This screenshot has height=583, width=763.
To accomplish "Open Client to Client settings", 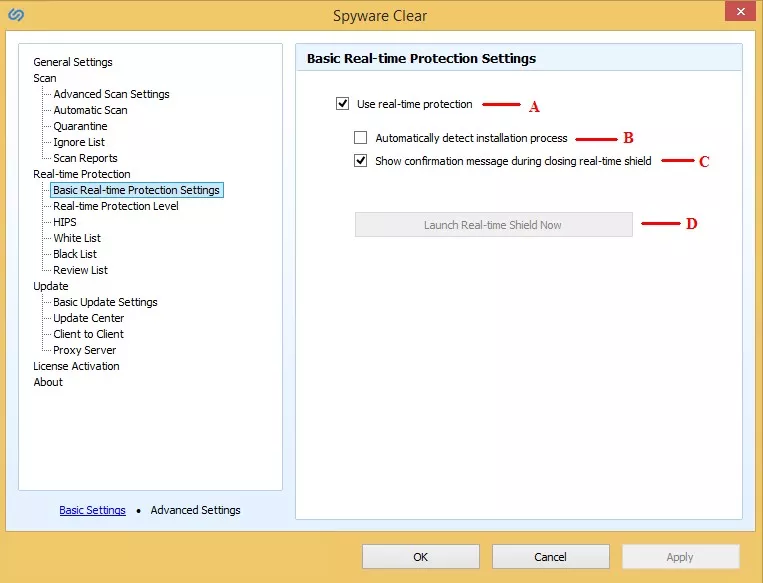I will tap(89, 334).
